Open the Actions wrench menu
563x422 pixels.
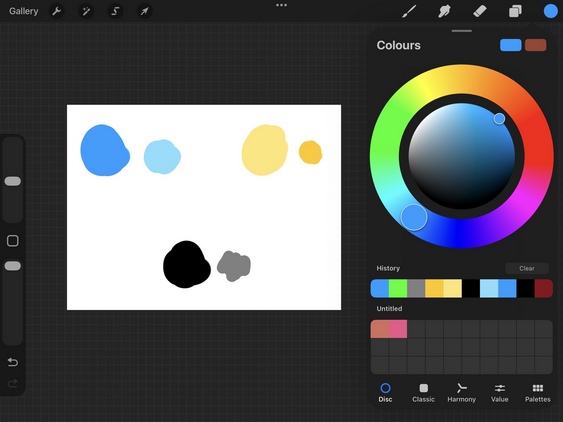point(56,11)
